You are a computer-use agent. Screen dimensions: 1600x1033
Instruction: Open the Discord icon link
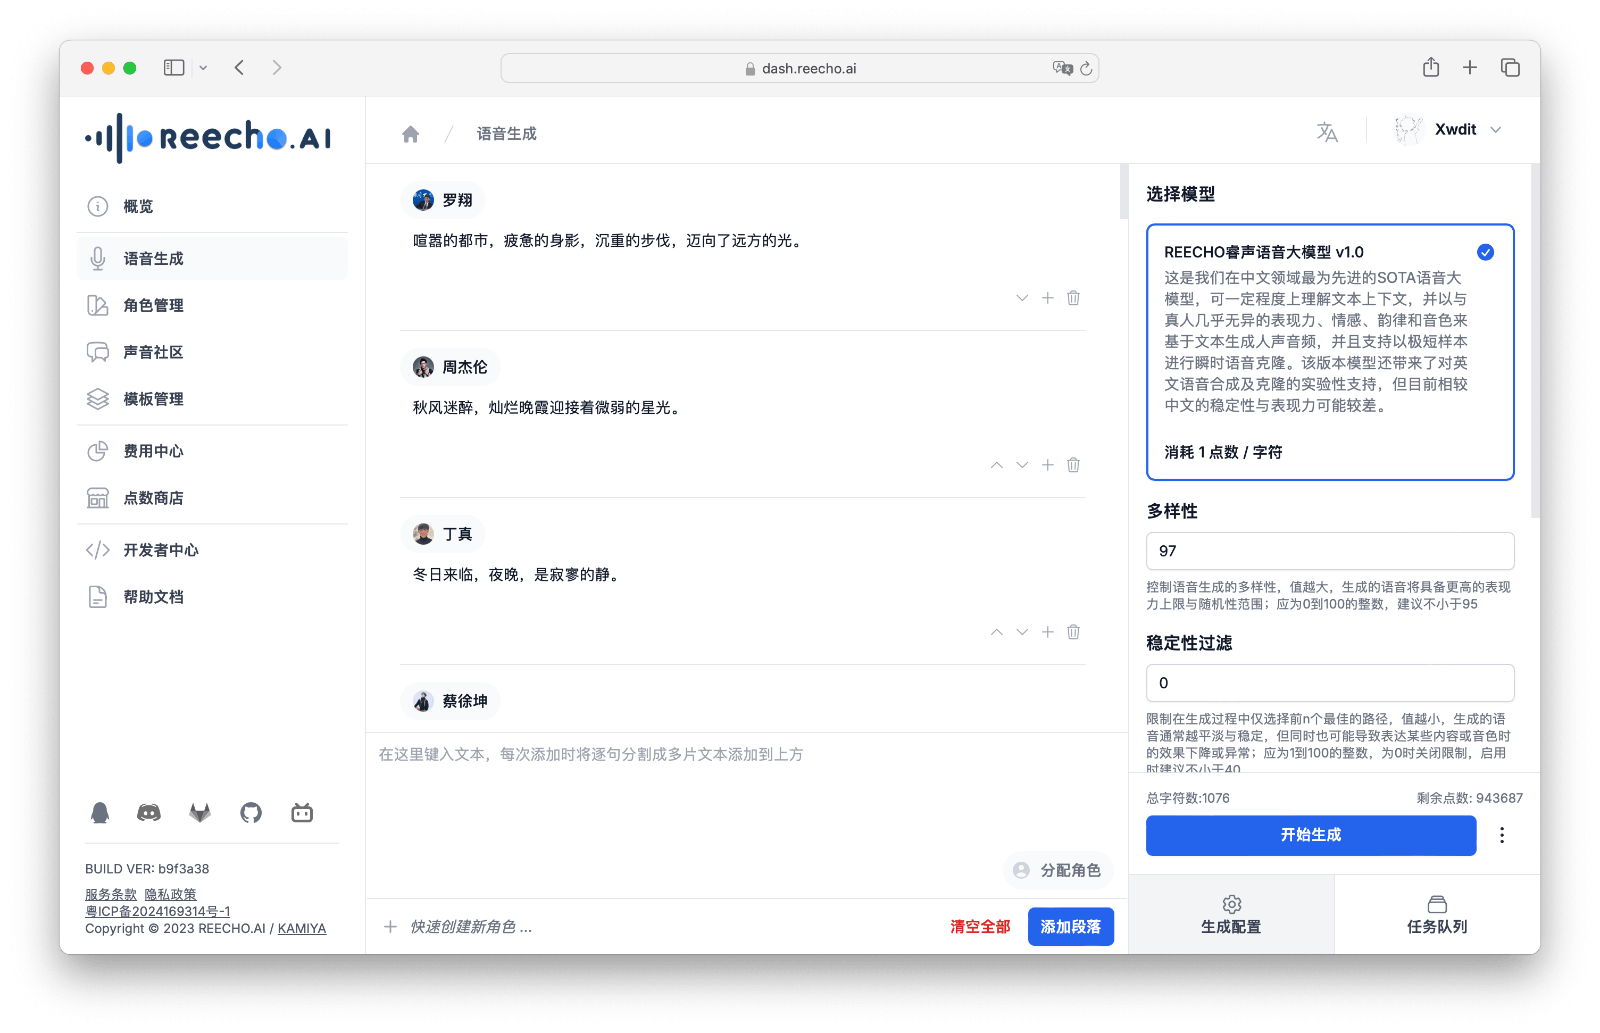point(148,813)
